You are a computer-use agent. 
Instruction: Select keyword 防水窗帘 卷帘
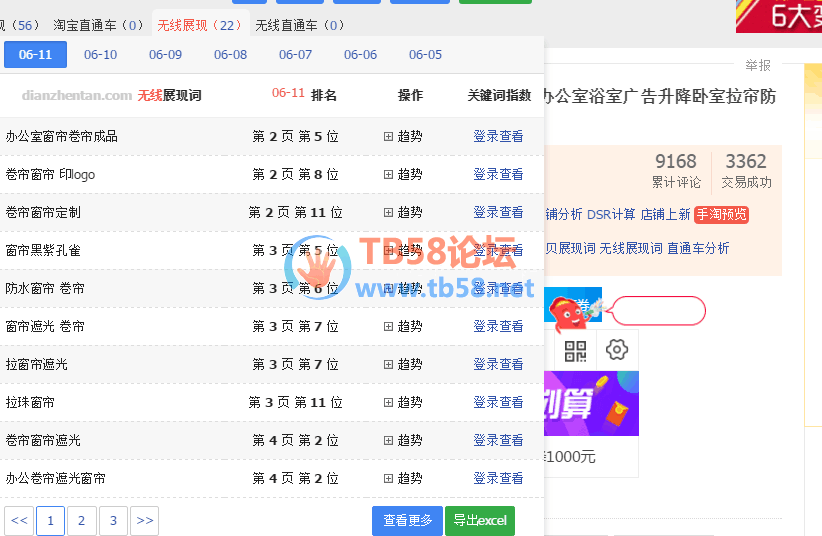point(45,288)
